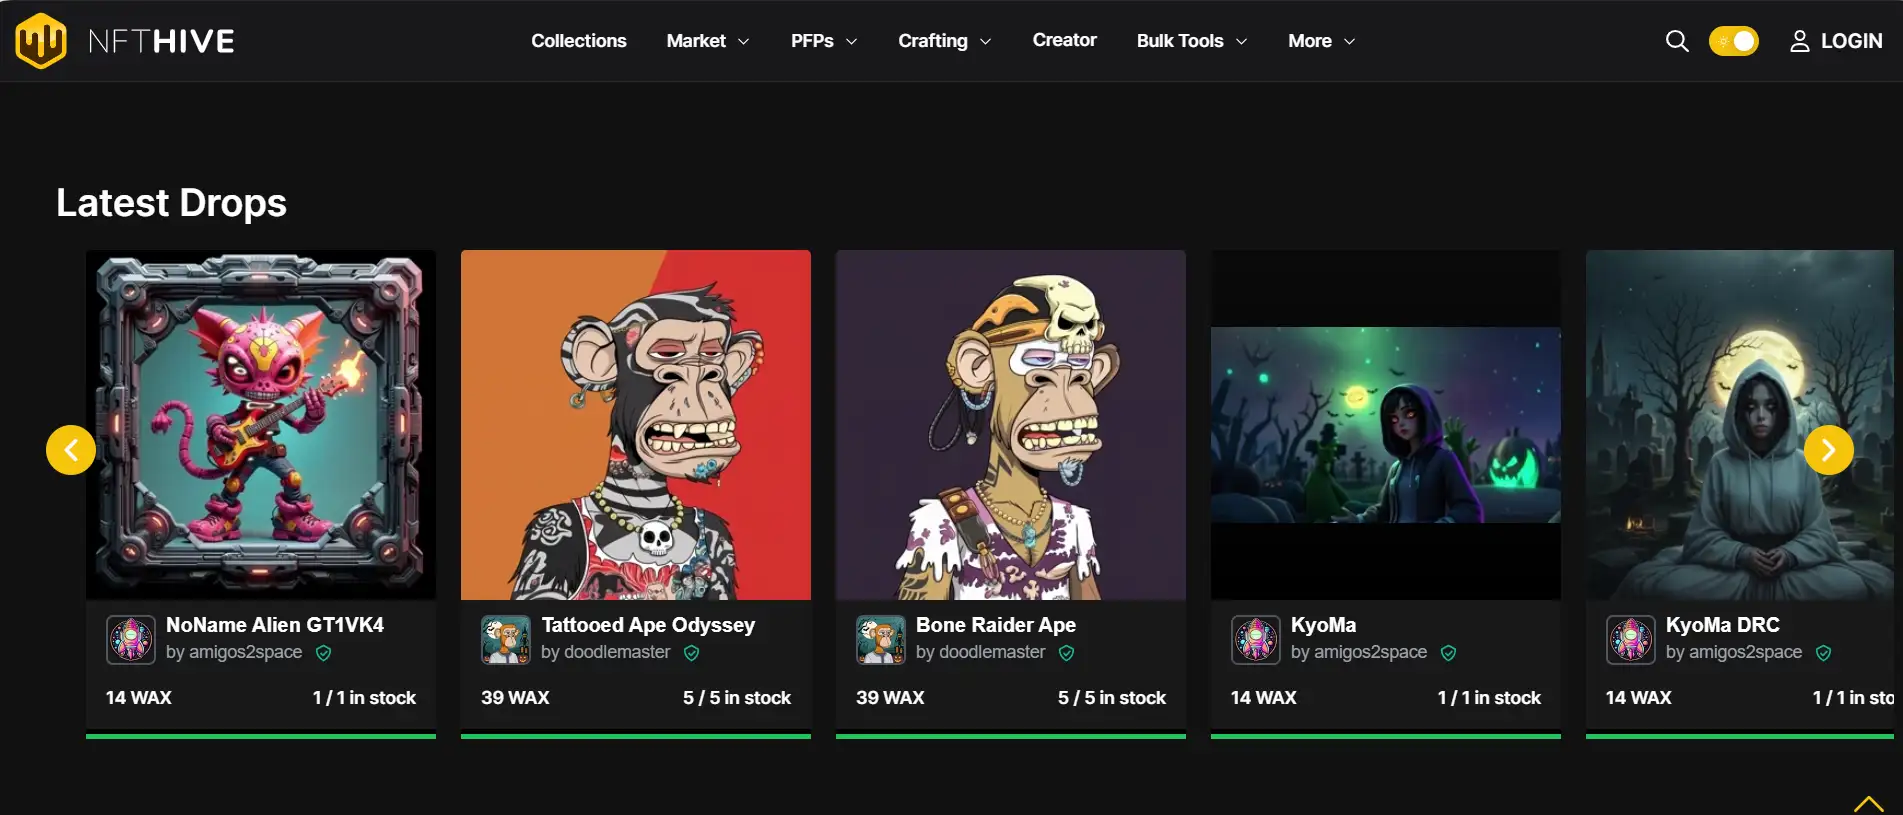This screenshot has height=815, width=1903.
Task: Click the green stock bar under Bone Raider Ape
Action: [x=1010, y=736]
